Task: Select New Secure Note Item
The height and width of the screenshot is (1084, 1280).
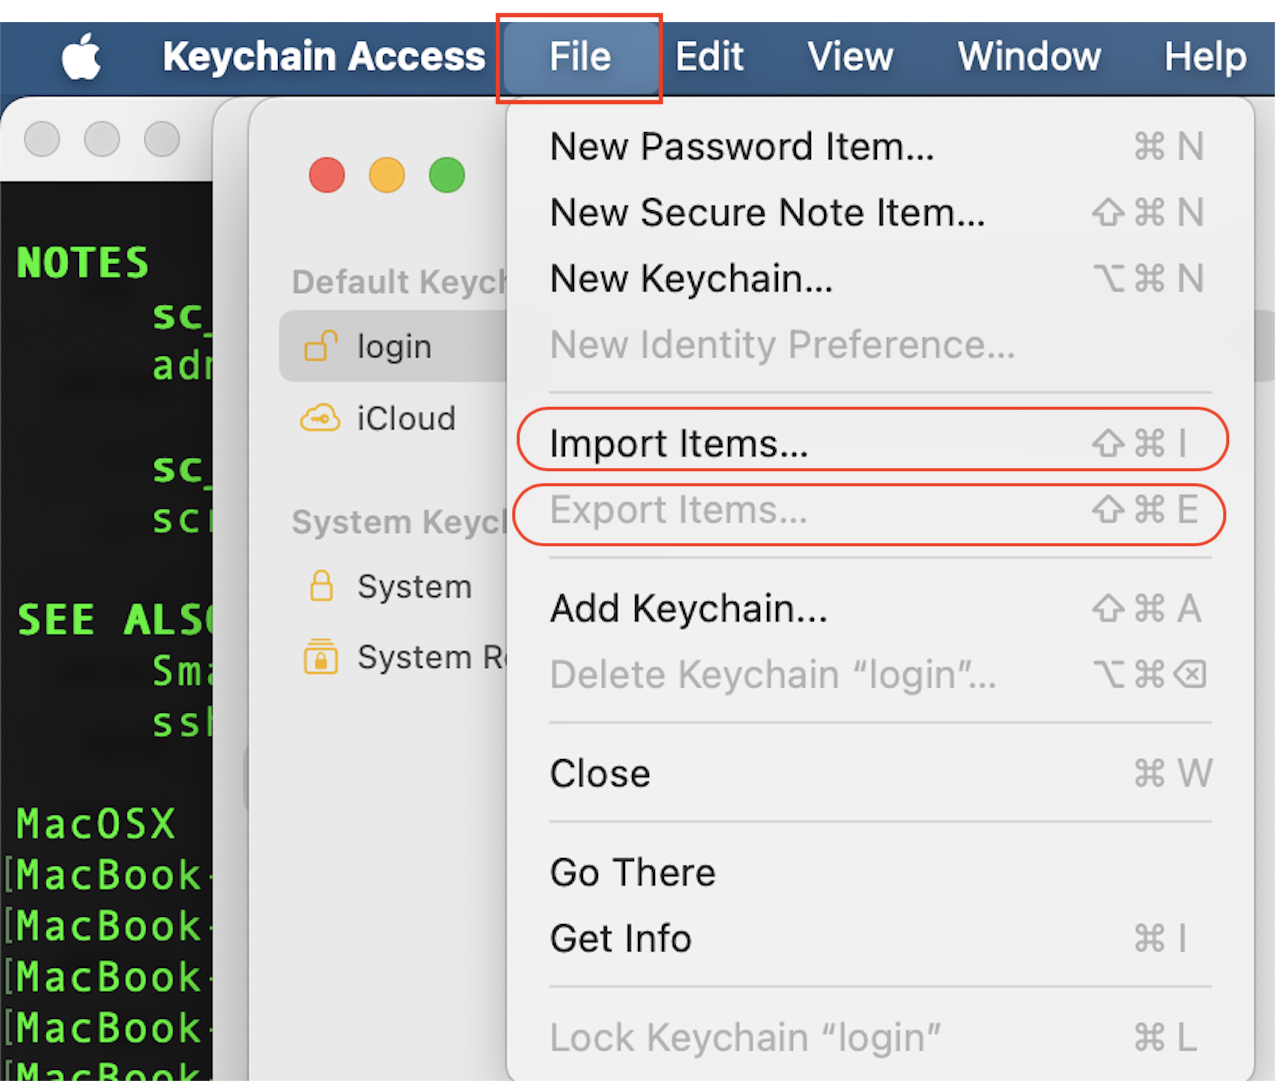Action: (766, 213)
